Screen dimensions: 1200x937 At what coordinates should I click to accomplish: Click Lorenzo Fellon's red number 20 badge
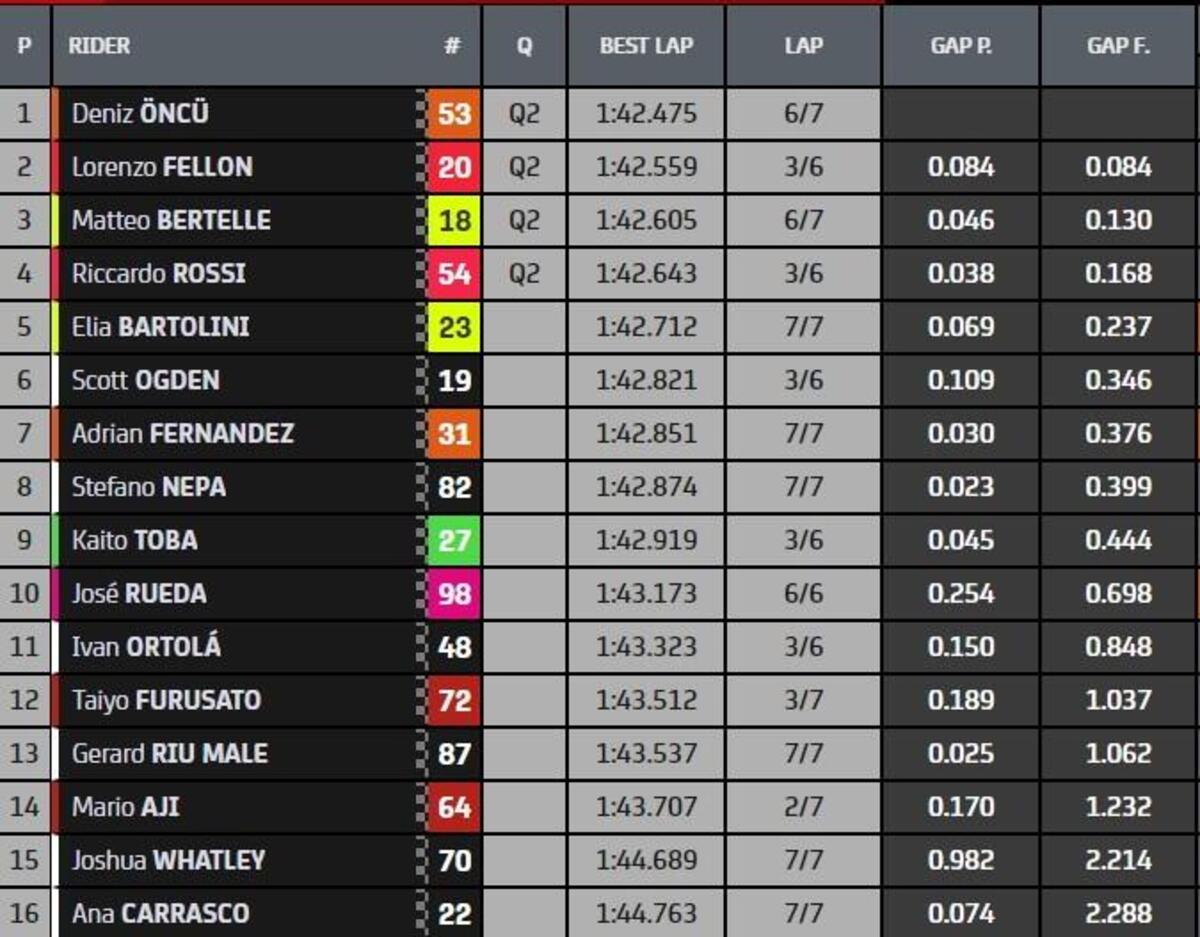[453, 167]
